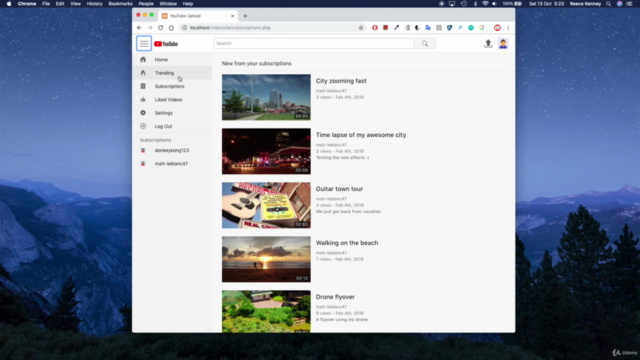Click 'We just got back from vacation' text
640x360 pixels.
tap(348, 211)
